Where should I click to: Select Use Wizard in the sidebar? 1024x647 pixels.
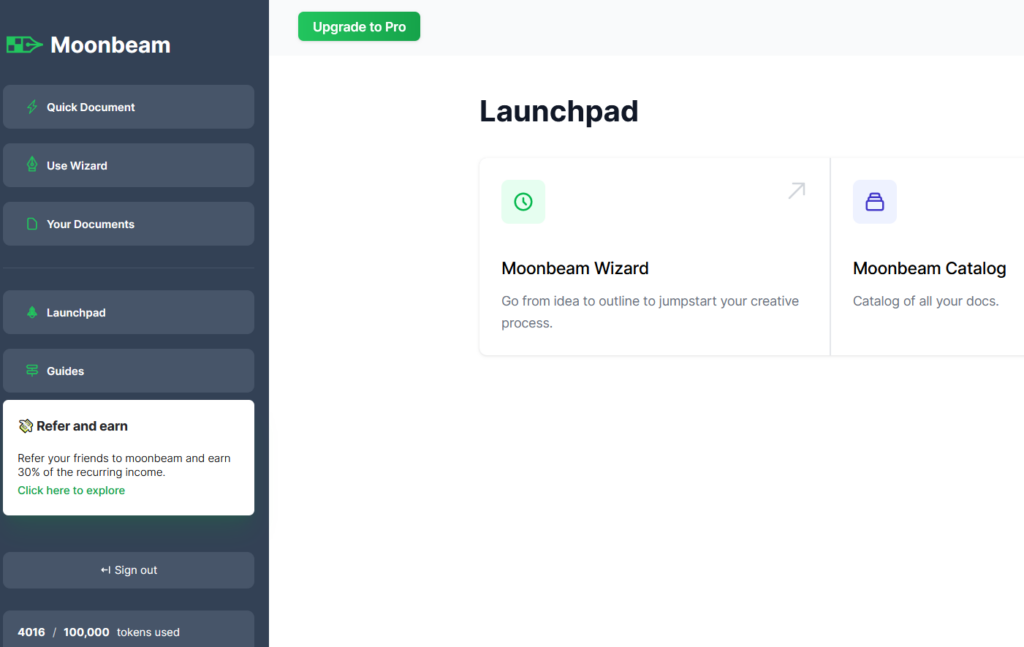tap(129, 165)
